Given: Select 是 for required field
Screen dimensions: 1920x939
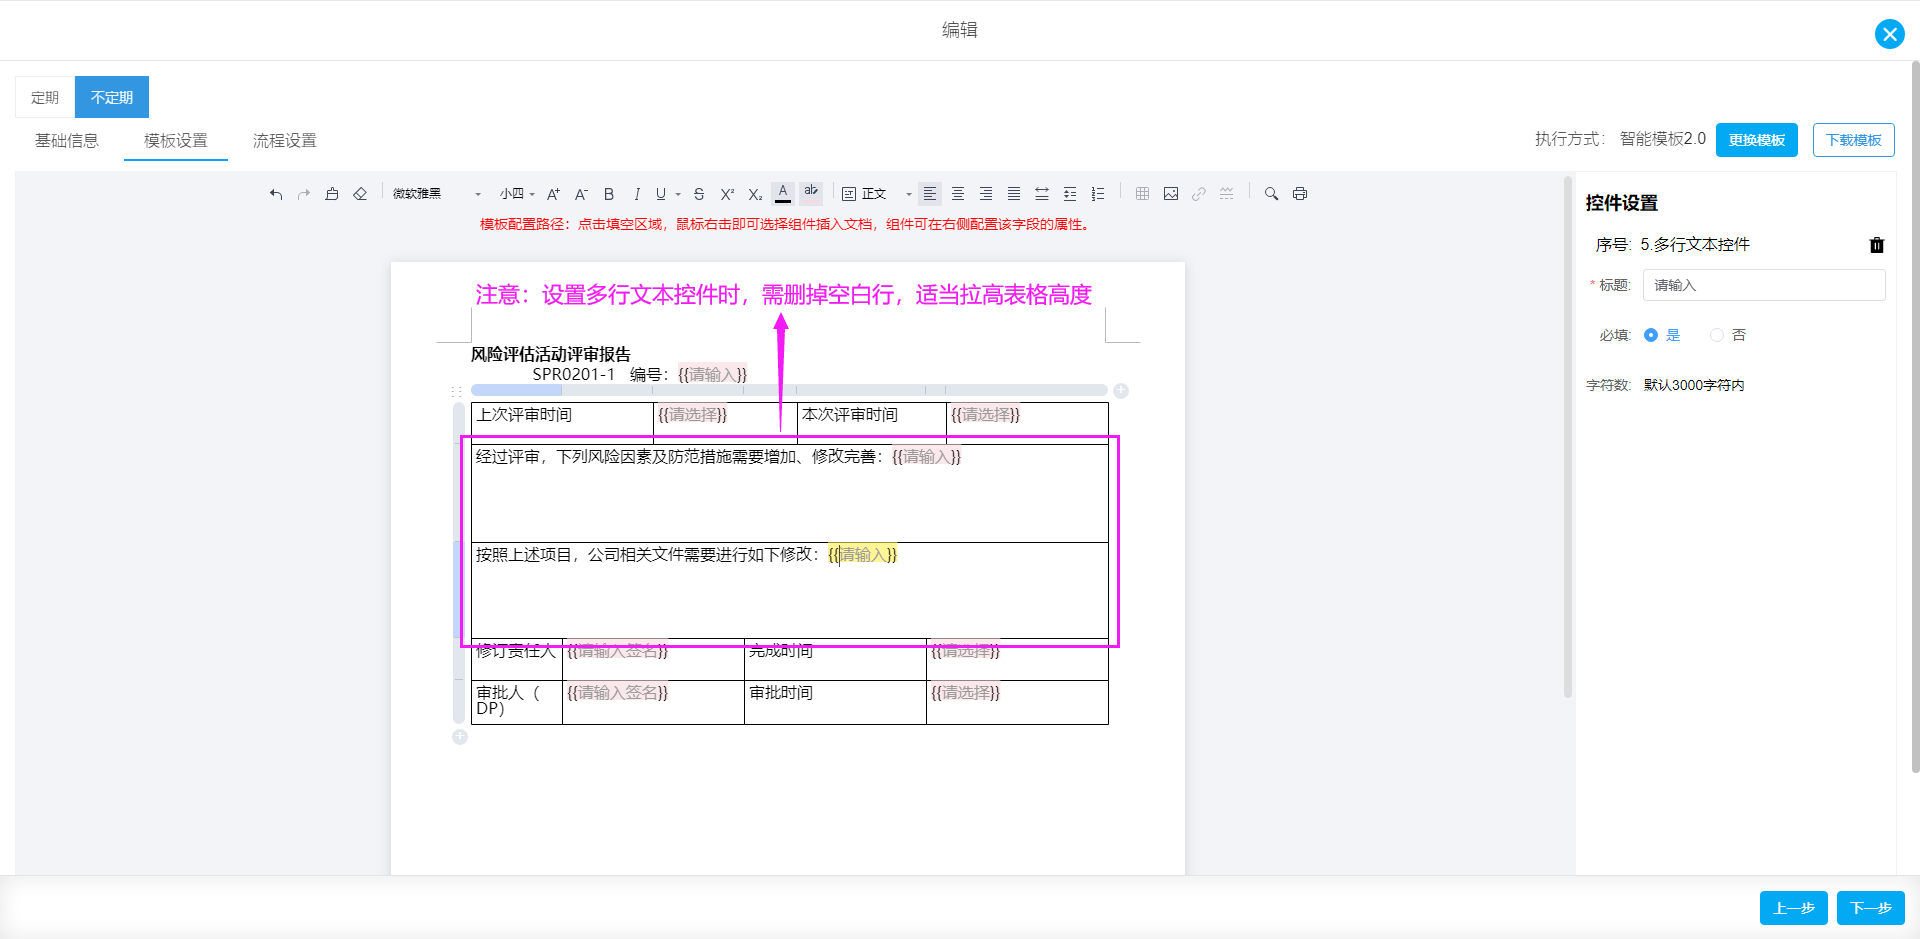Looking at the screenshot, I should pos(1651,335).
